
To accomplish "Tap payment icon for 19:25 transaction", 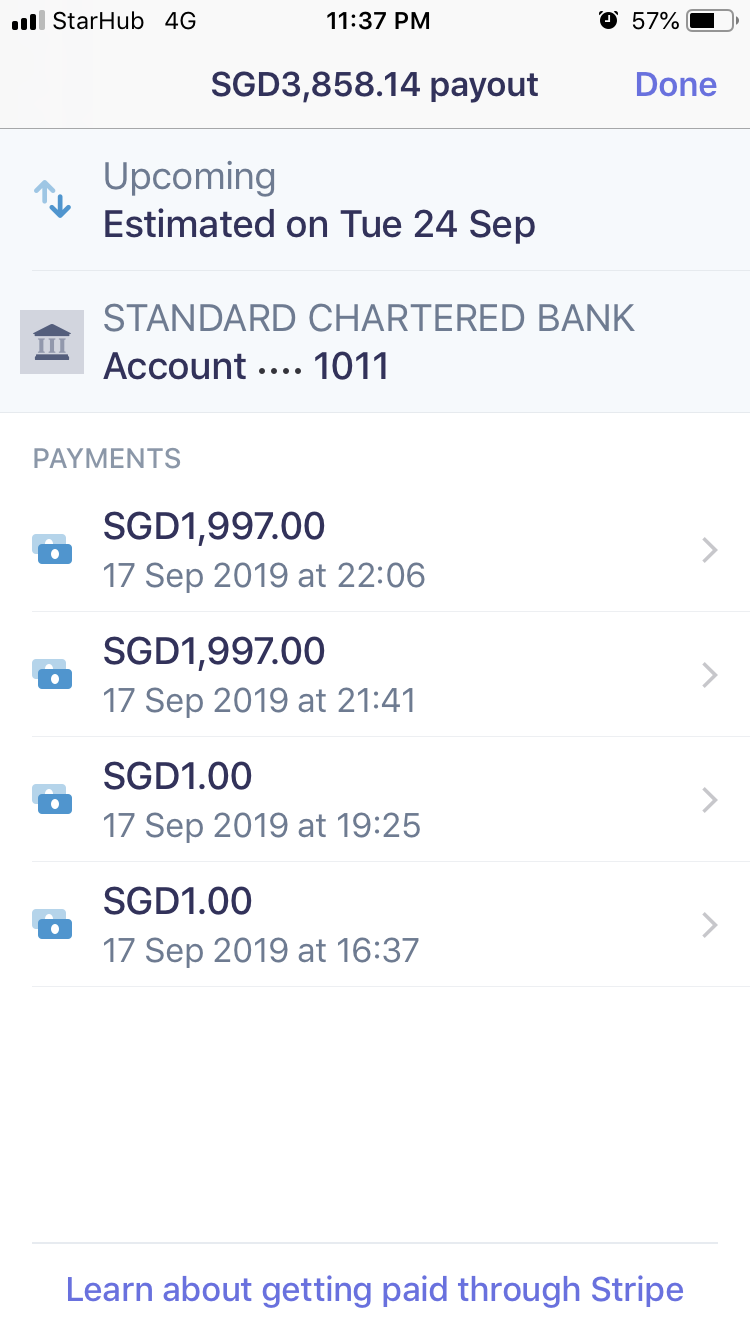I will [x=52, y=799].
